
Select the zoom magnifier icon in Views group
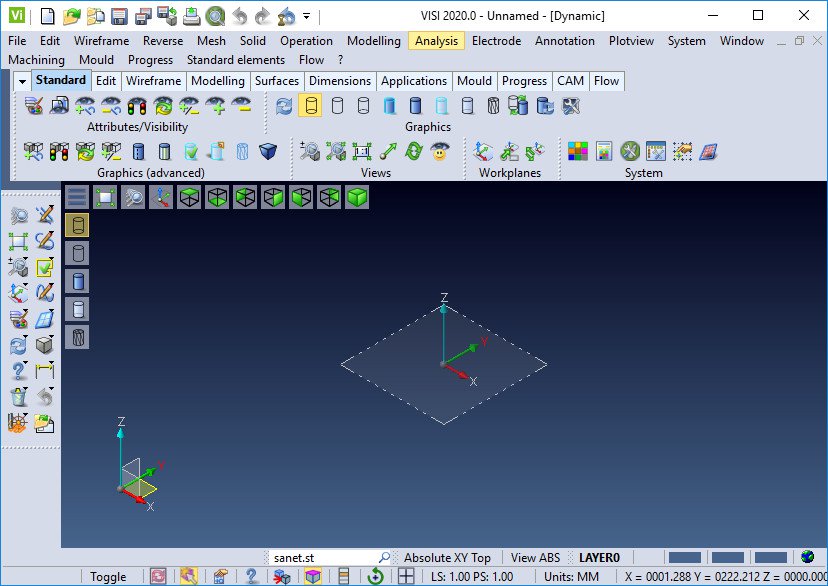309,152
